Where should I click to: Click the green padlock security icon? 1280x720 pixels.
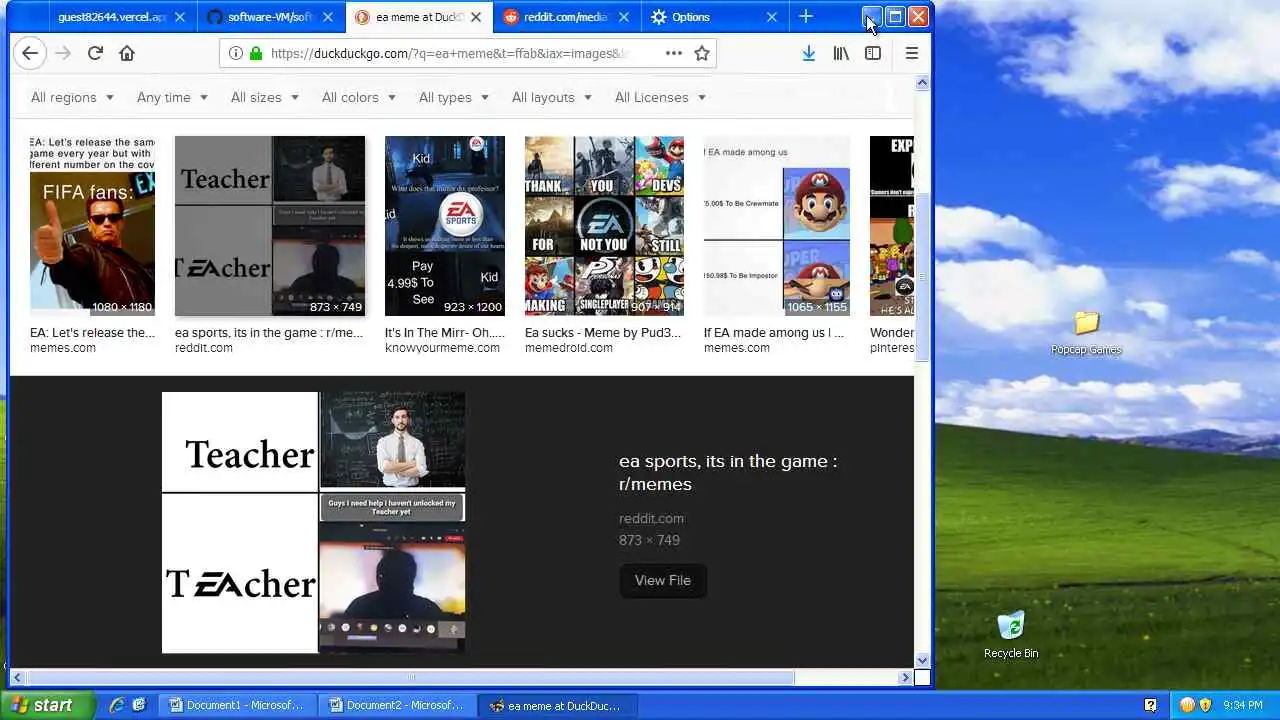[x=256, y=54]
